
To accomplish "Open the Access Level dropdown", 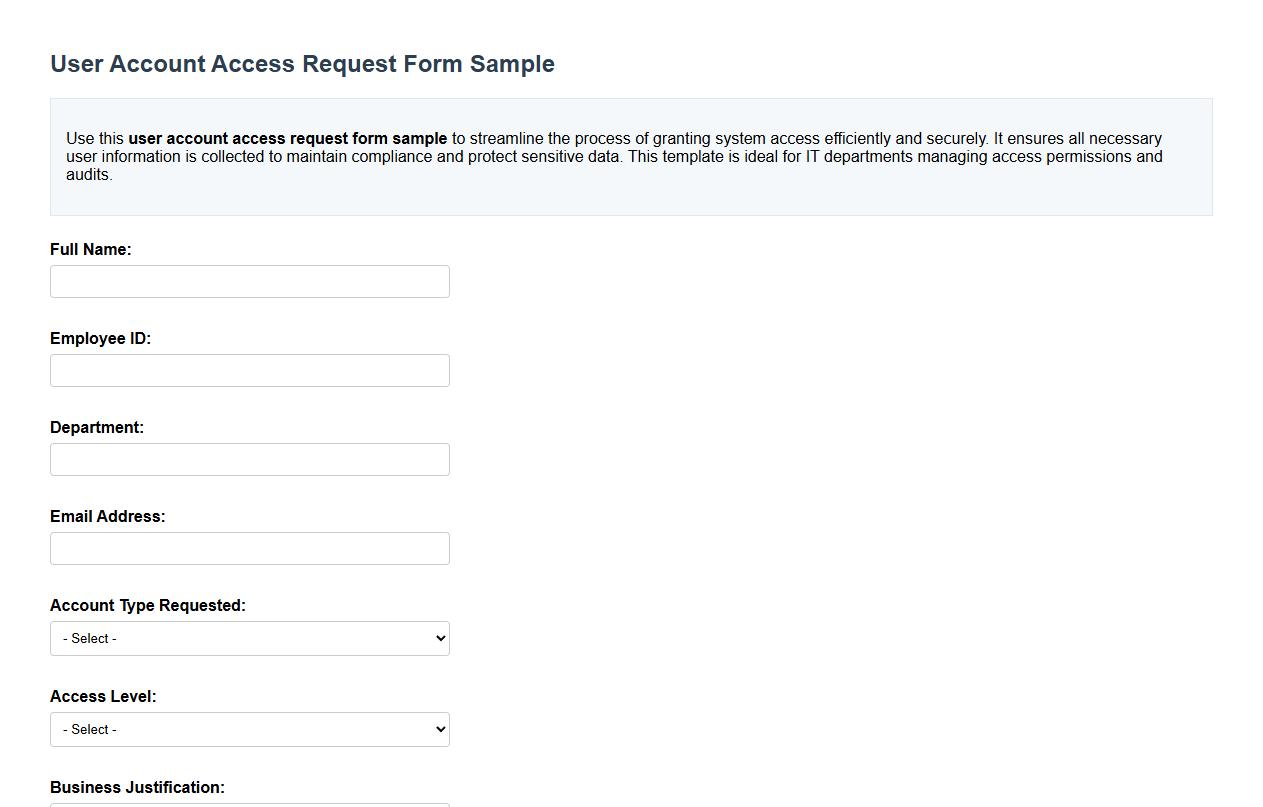I will click(249, 729).
